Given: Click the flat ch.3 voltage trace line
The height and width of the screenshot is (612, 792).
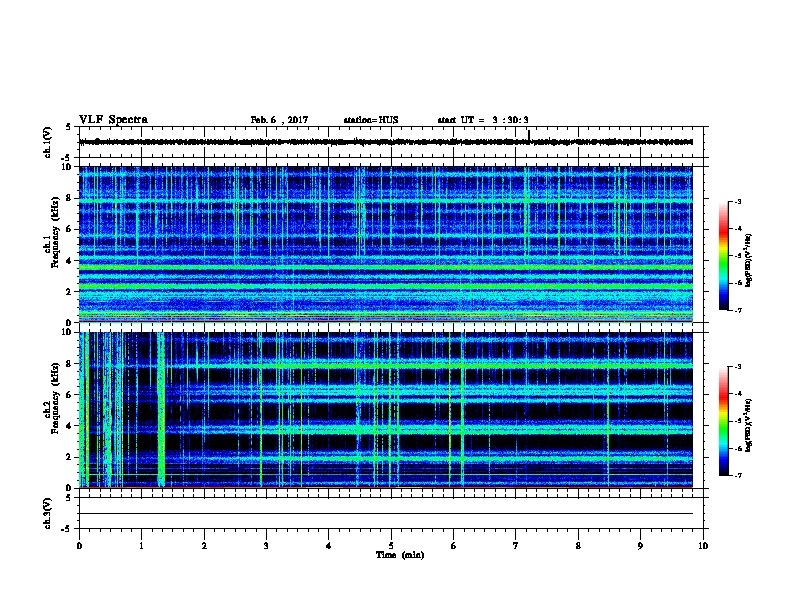Looking at the screenshot, I should click(386, 514).
